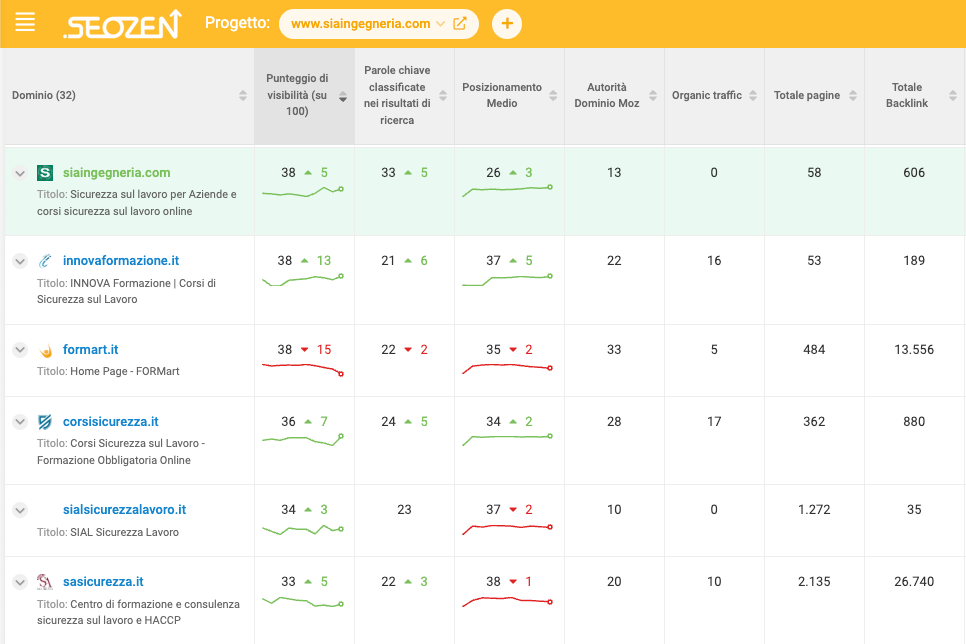Sort by Parole chiave classificate arrows
Viewport: 966px width, 644px height.
pyautogui.click(x=443, y=96)
